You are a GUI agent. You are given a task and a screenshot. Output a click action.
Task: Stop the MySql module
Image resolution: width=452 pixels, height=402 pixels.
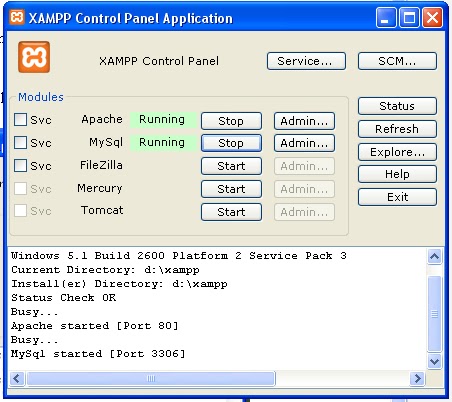coord(231,143)
